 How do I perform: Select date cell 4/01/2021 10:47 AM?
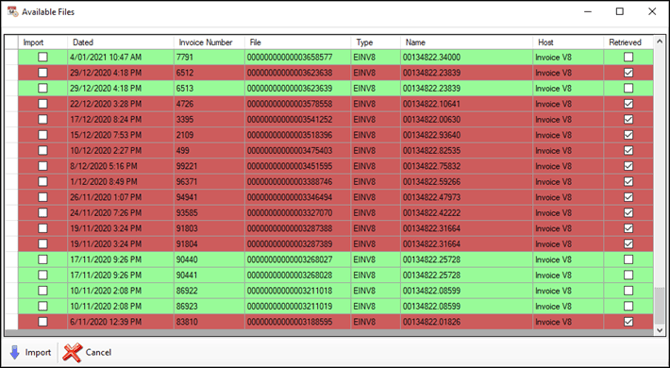tap(120, 57)
